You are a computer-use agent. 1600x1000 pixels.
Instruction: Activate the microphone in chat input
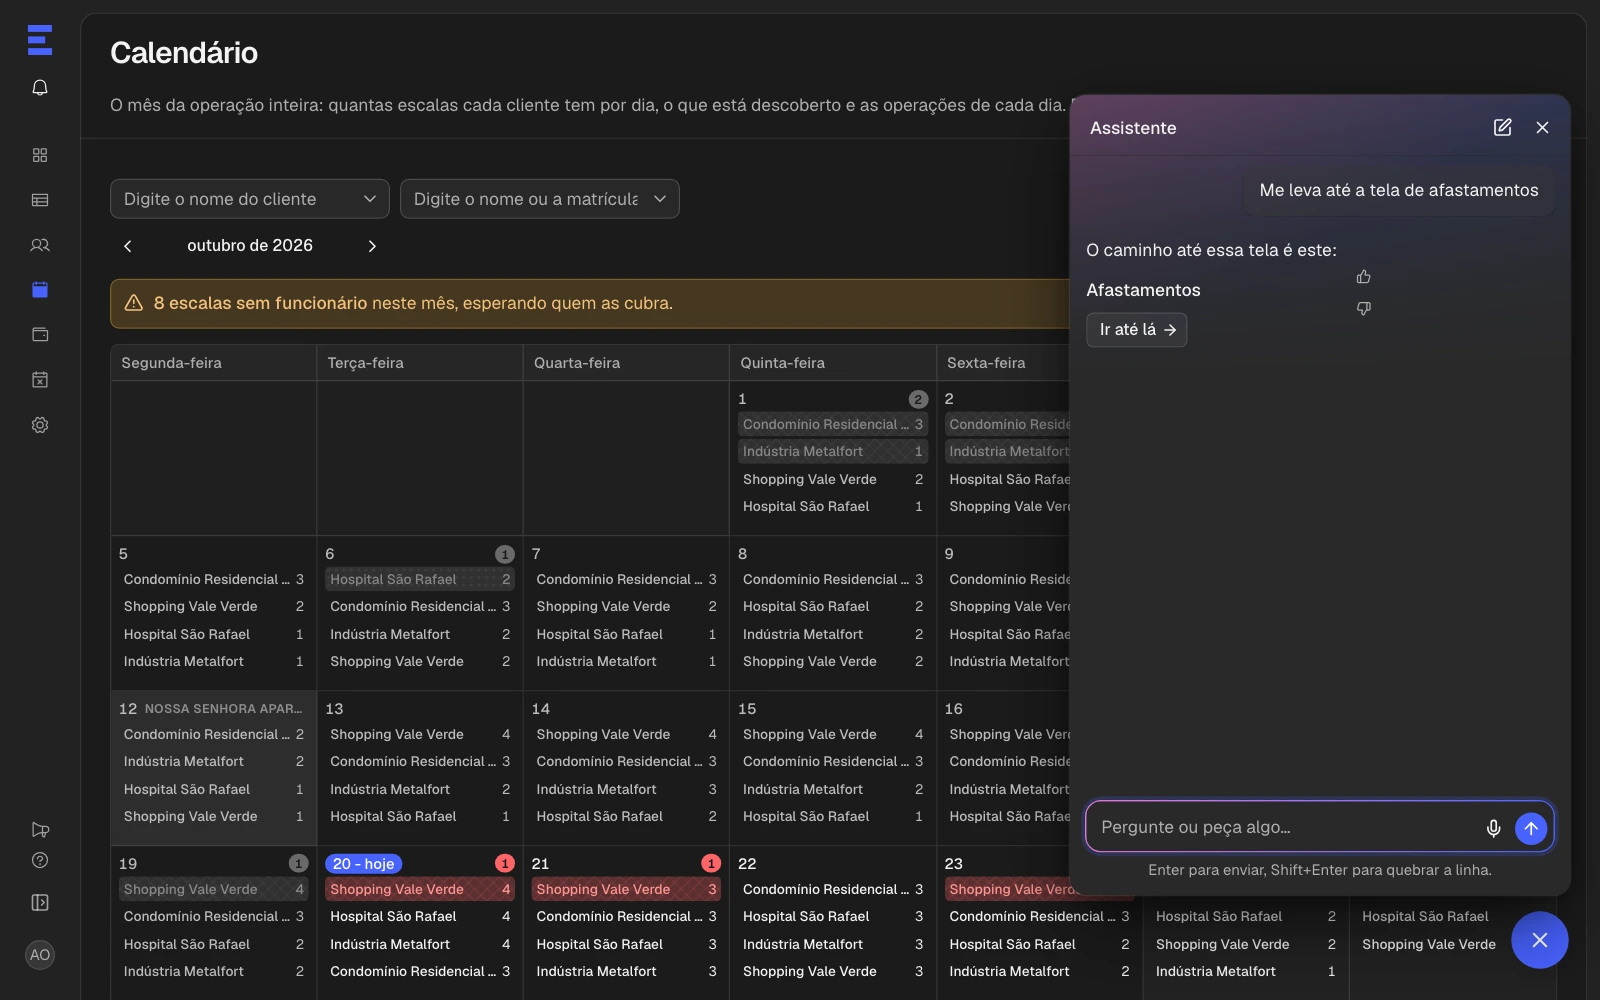pos(1493,828)
